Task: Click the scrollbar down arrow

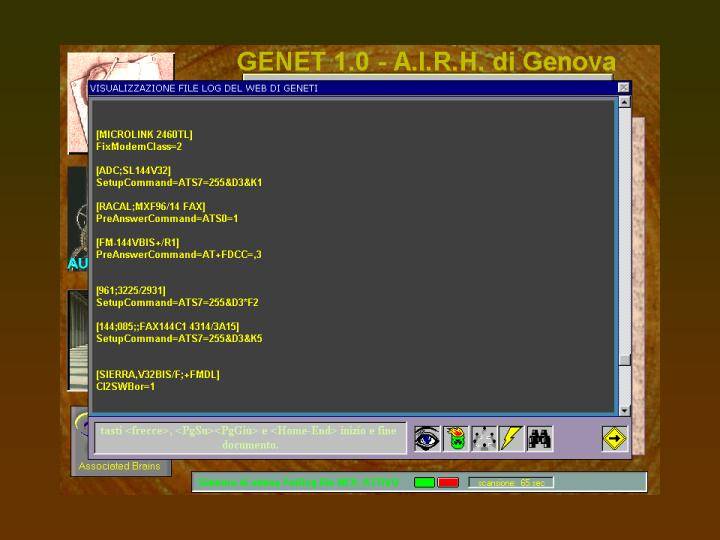Action: click(624, 410)
